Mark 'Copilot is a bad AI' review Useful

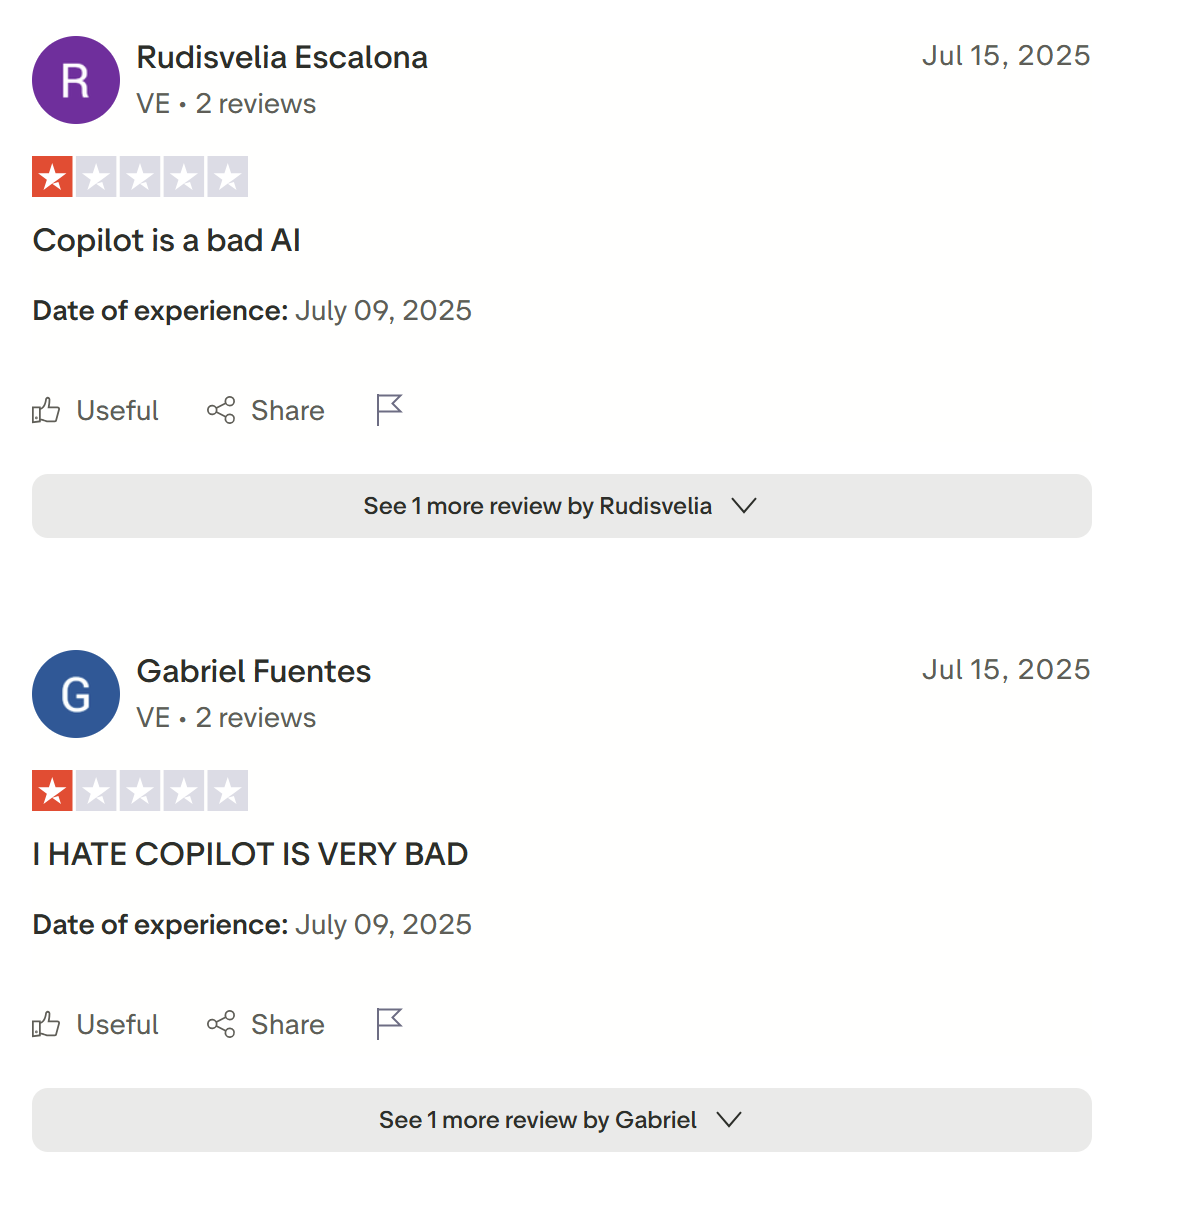[95, 410]
